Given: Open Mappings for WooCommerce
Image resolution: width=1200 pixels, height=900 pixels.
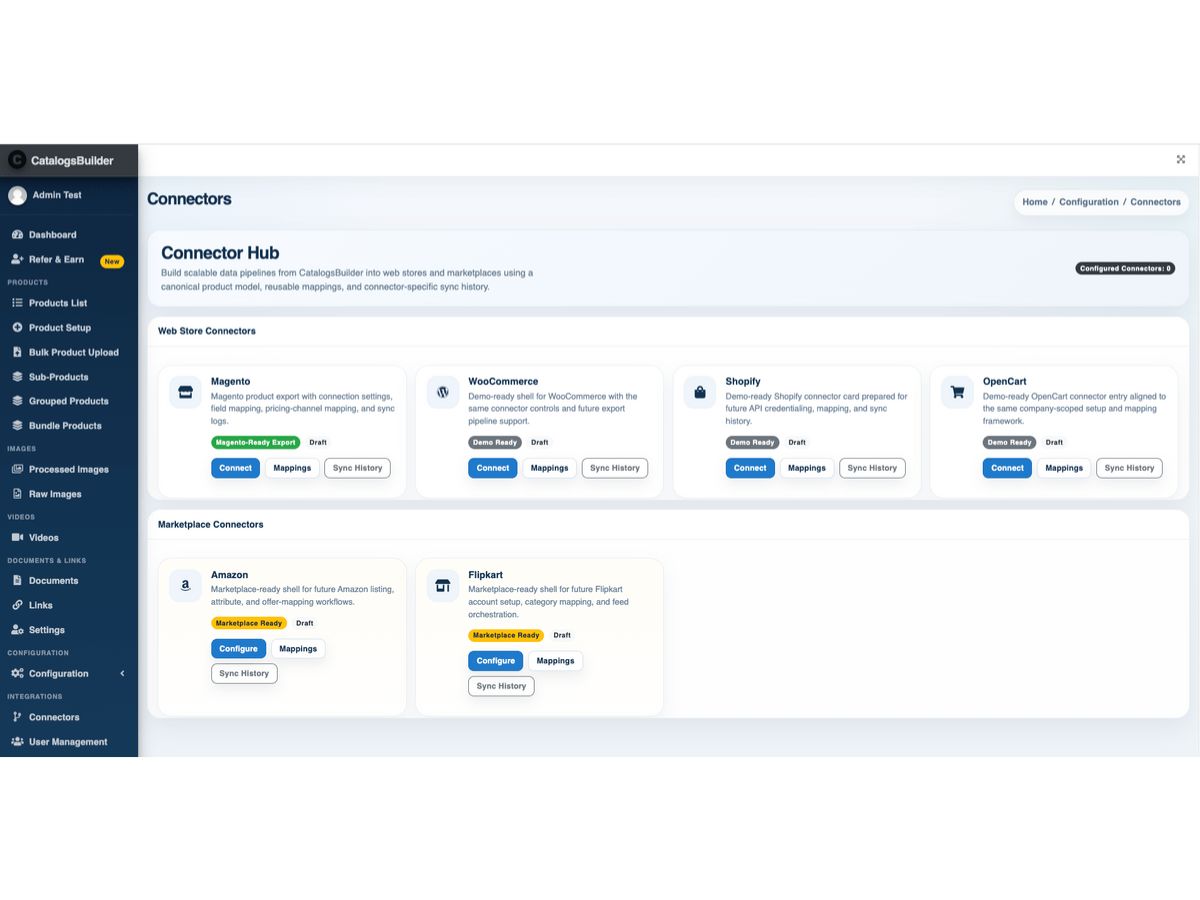Looking at the screenshot, I should pyautogui.click(x=549, y=468).
